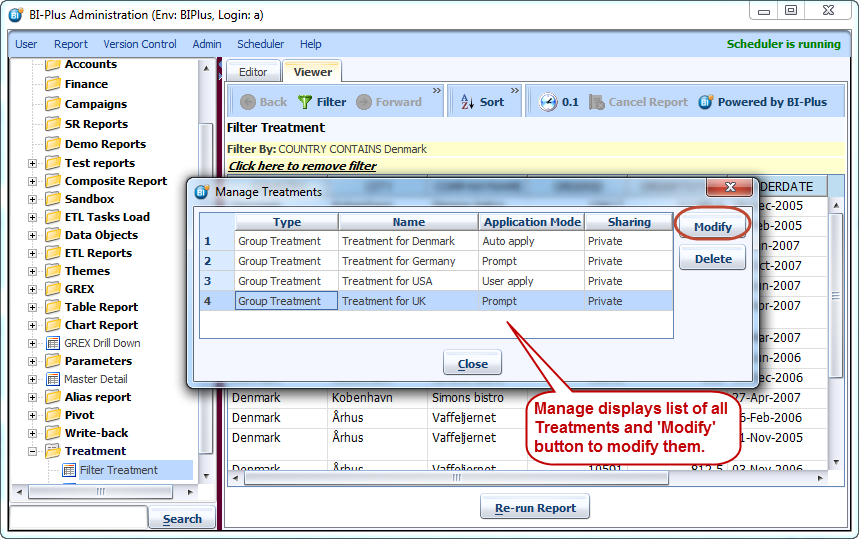The width and height of the screenshot is (859, 539).
Task: Click the 0.1 timer clock icon
Action: click(548, 102)
